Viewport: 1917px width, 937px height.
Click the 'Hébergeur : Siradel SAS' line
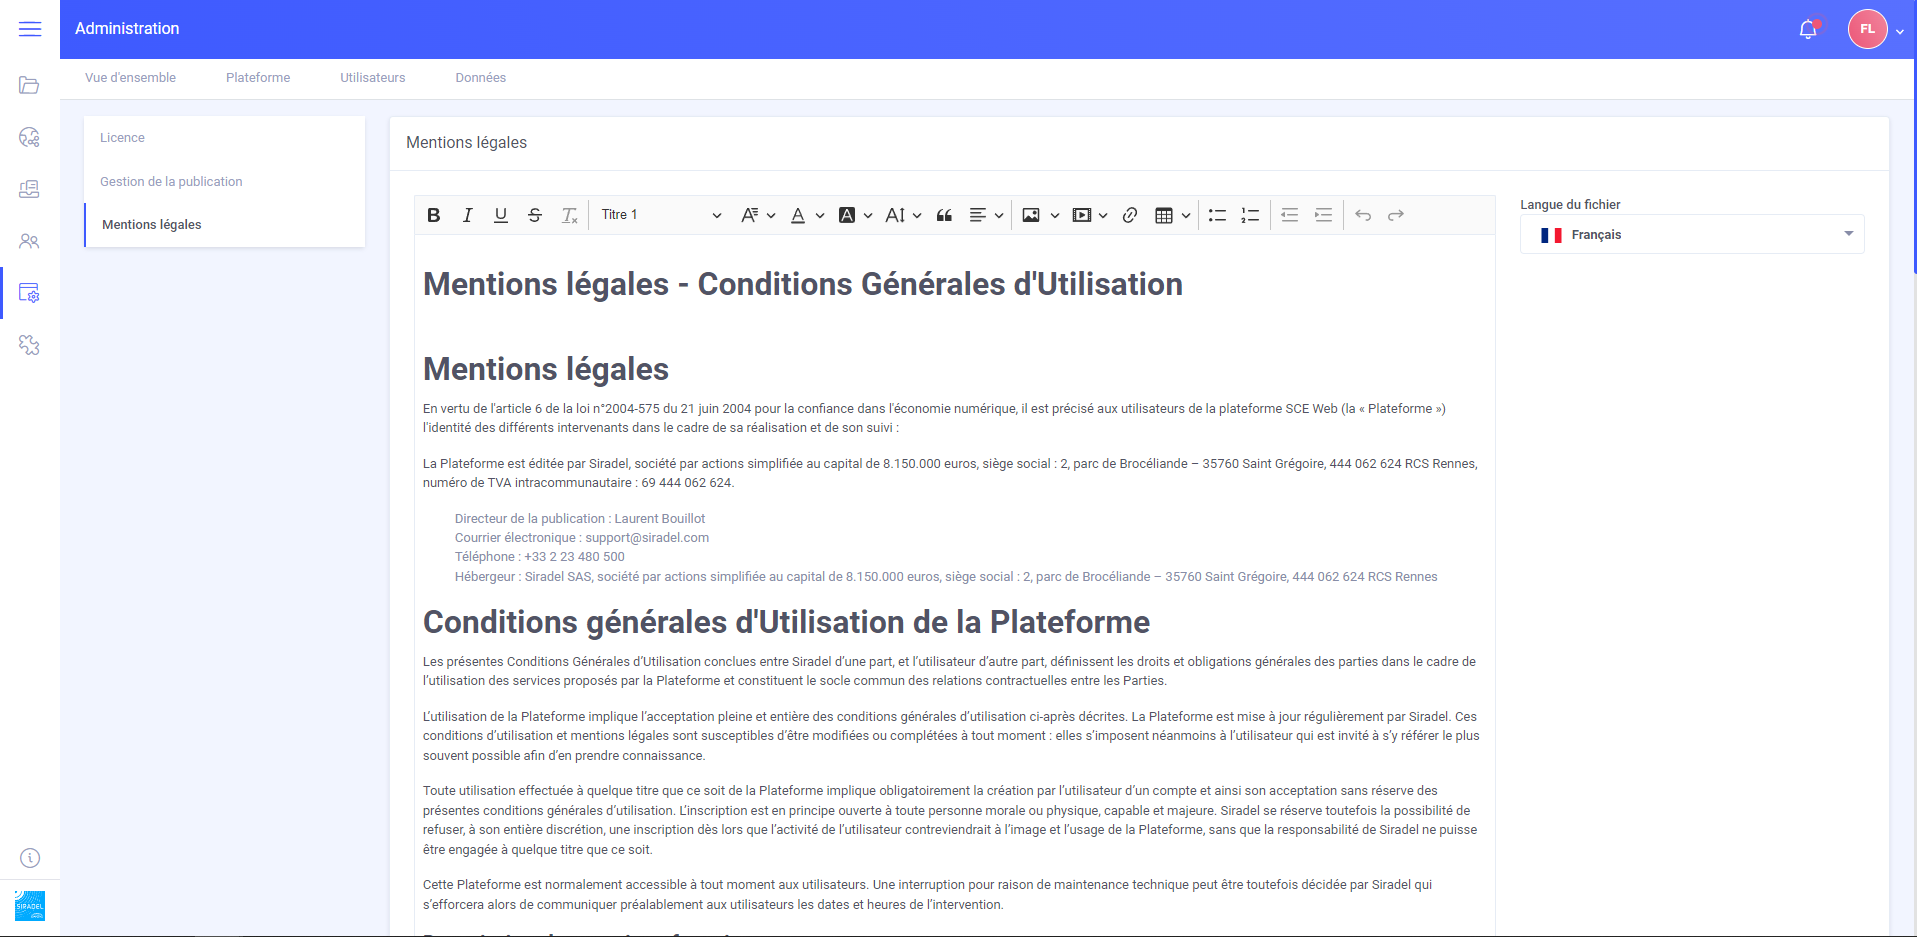coord(946,577)
